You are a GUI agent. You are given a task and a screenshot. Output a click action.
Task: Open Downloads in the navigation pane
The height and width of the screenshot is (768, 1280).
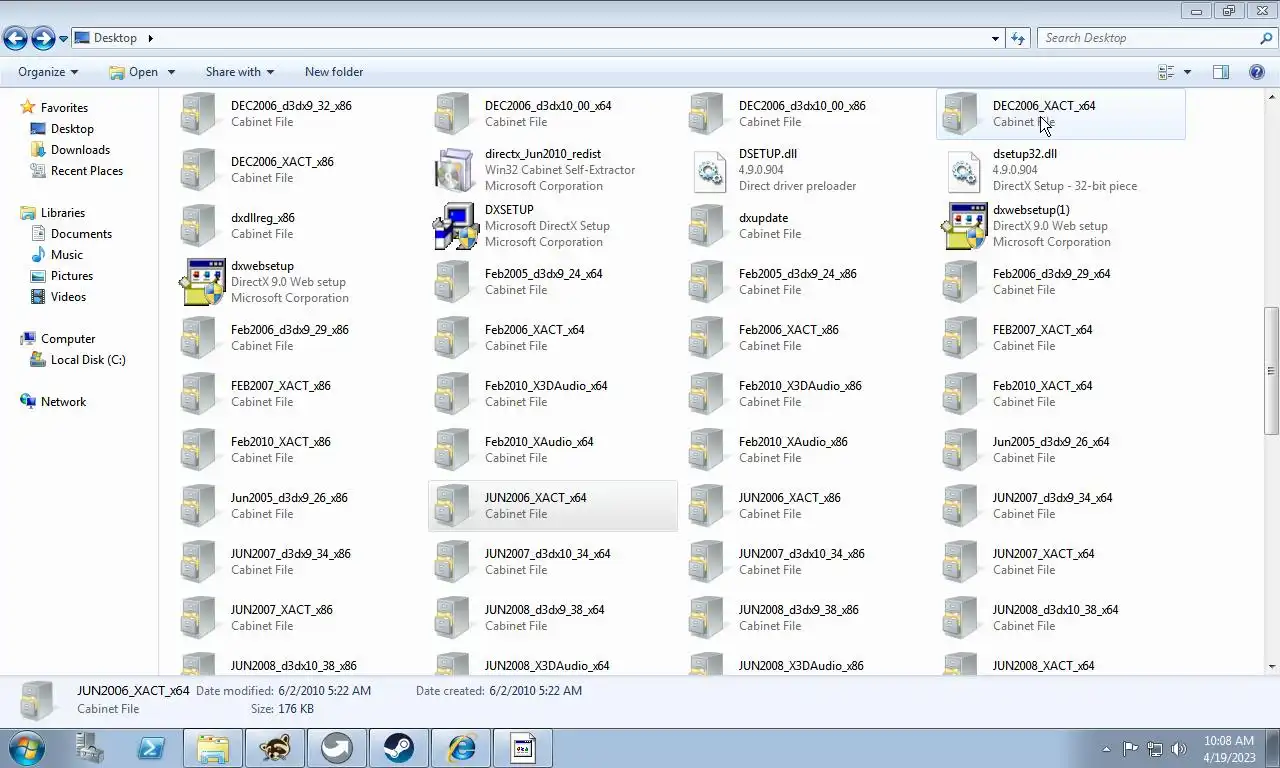pyautogui.click(x=80, y=150)
